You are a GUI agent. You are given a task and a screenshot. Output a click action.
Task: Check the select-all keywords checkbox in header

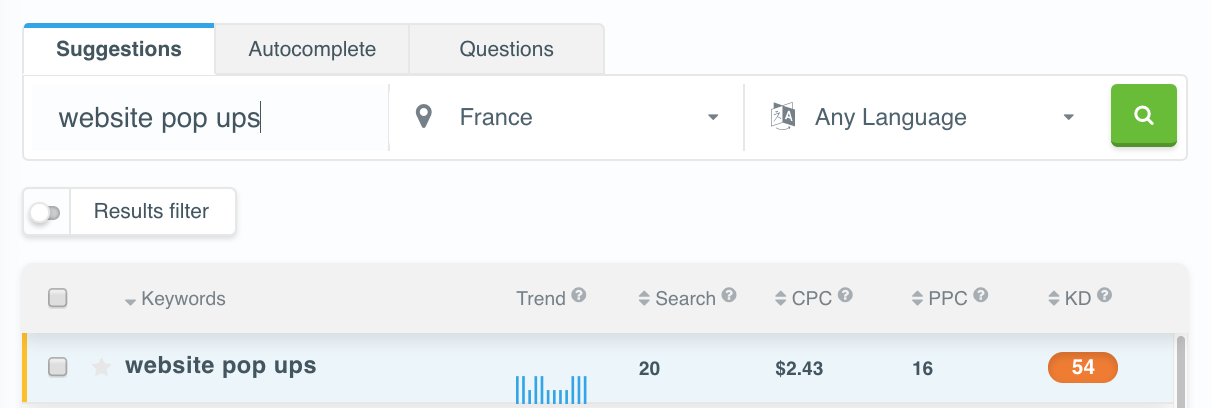58,298
